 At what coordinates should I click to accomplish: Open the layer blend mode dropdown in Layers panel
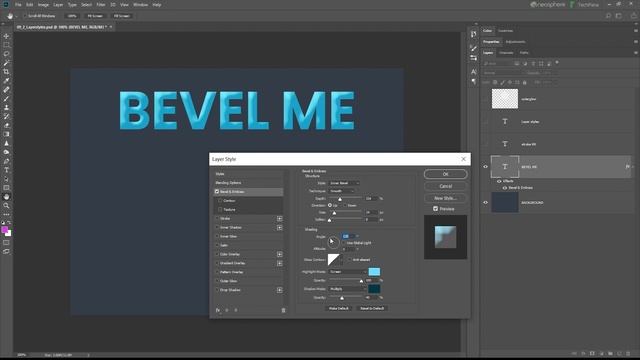click(x=502, y=73)
